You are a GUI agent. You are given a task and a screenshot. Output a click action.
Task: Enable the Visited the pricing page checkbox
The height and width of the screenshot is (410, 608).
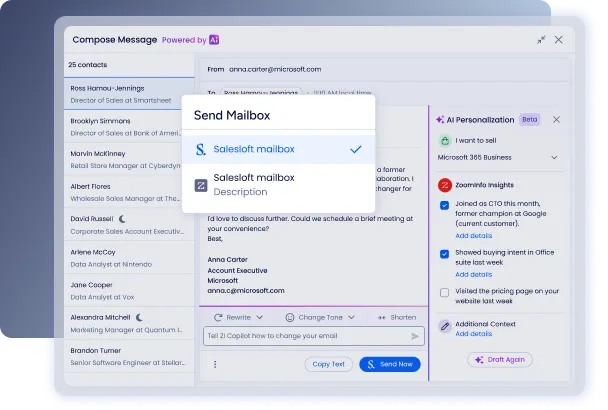coord(445,292)
